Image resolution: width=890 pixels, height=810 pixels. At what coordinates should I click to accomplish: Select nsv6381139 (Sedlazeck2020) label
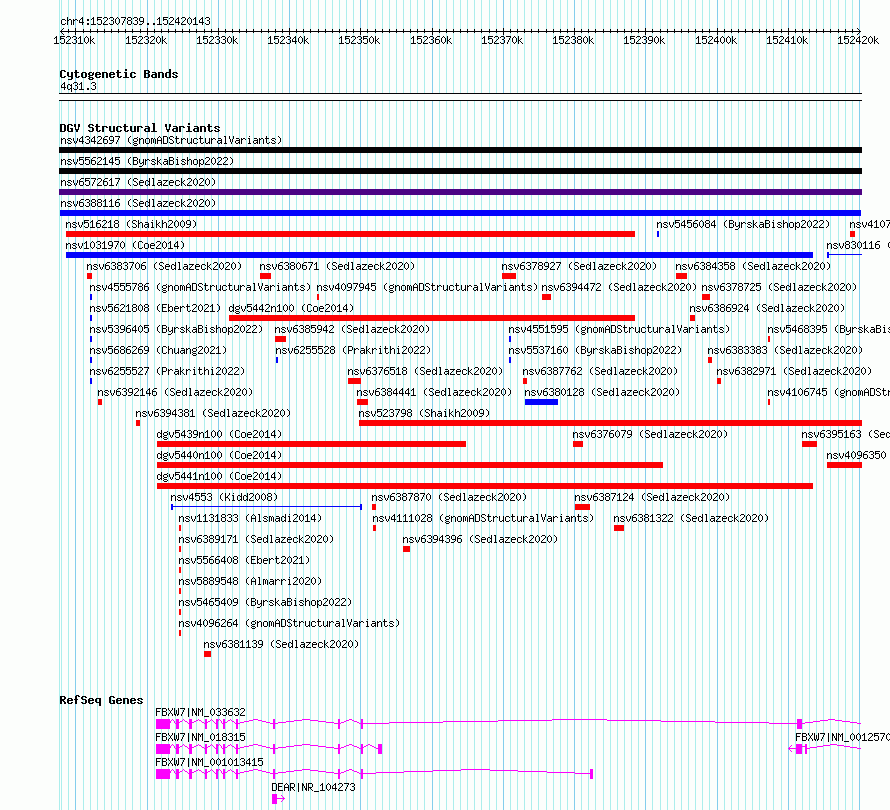tap(281, 644)
